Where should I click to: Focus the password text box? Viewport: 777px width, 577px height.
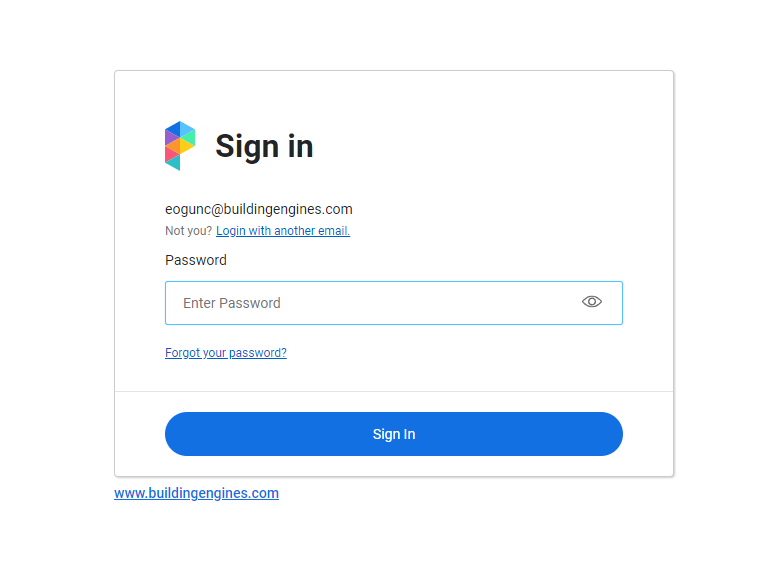(370, 303)
